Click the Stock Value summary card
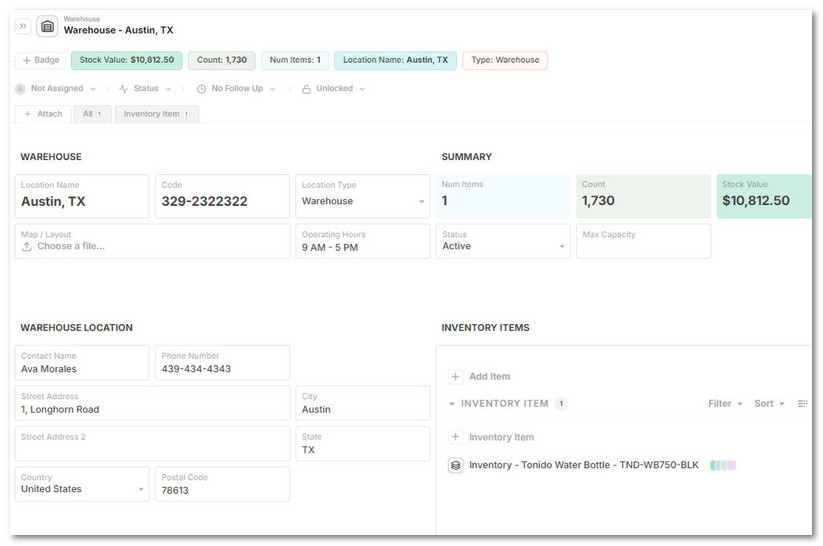823x546 pixels. pyautogui.click(x=764, y=196)
